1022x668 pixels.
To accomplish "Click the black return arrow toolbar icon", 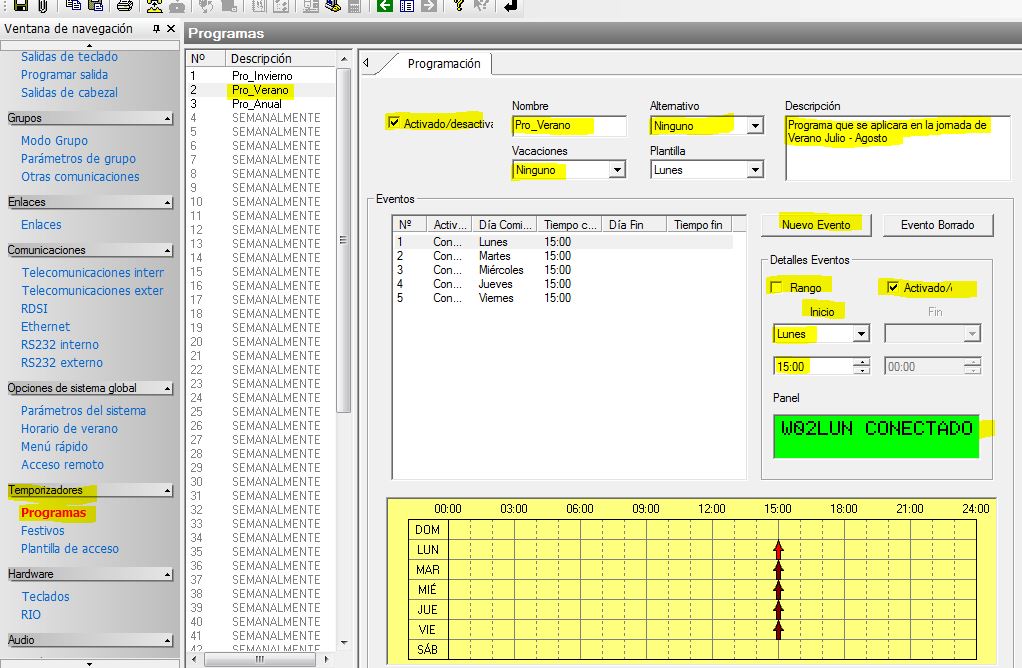I will point(510,6).
